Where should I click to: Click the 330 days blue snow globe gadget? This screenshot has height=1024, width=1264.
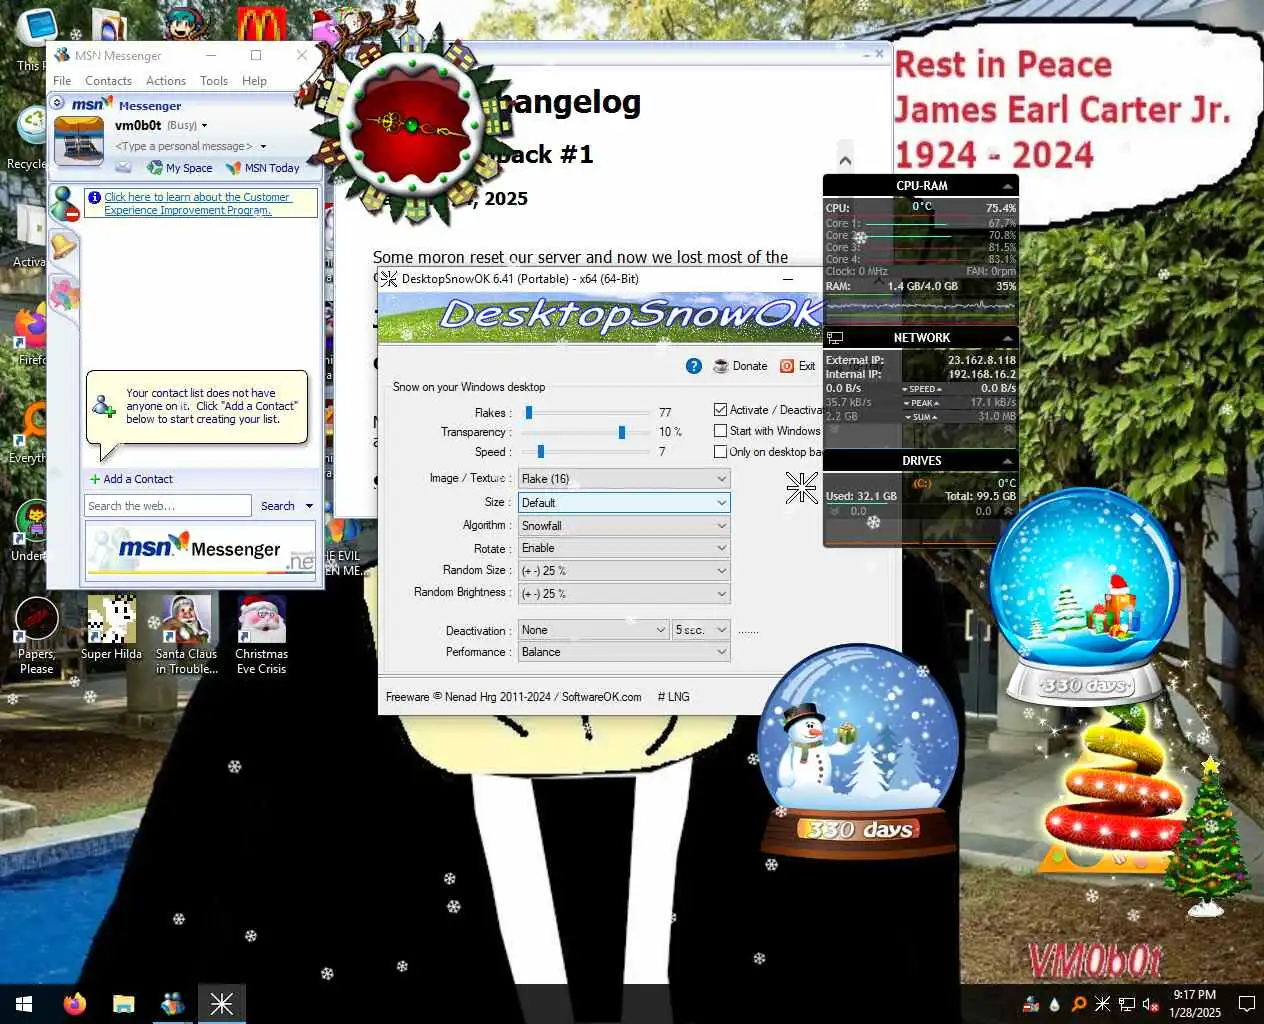1084,598
